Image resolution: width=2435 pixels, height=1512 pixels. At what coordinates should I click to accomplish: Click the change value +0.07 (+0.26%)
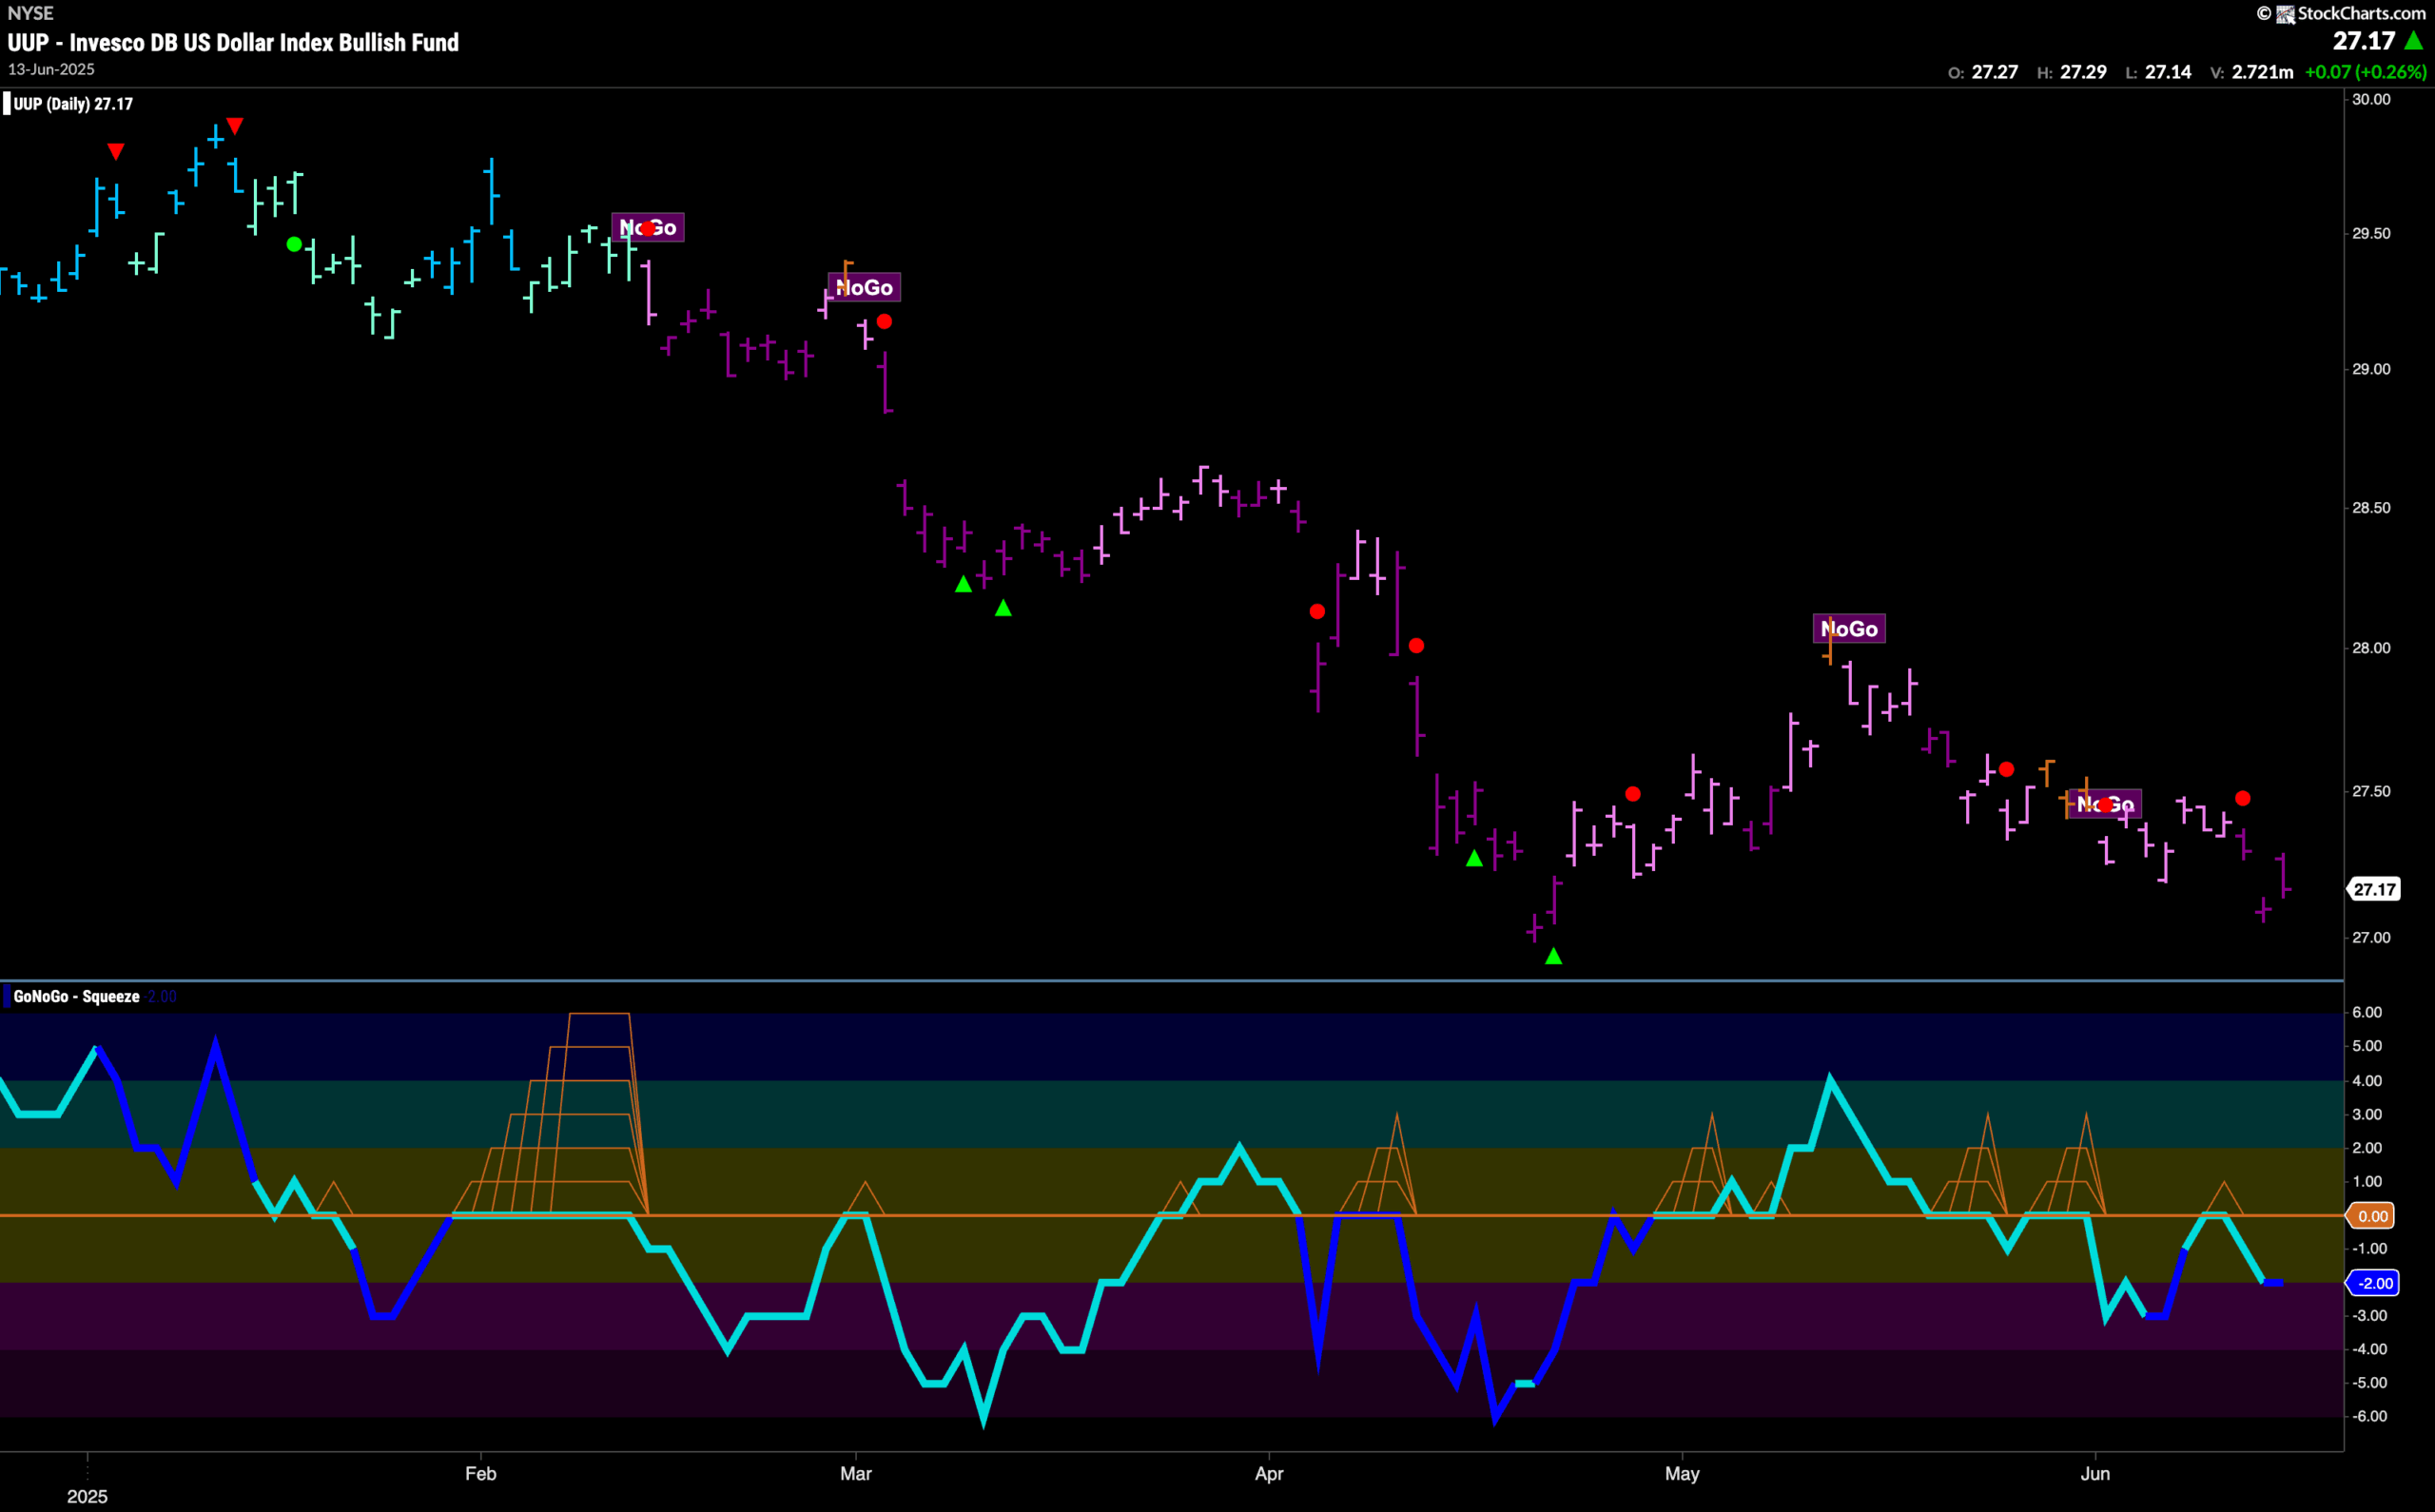[2365, 72]
